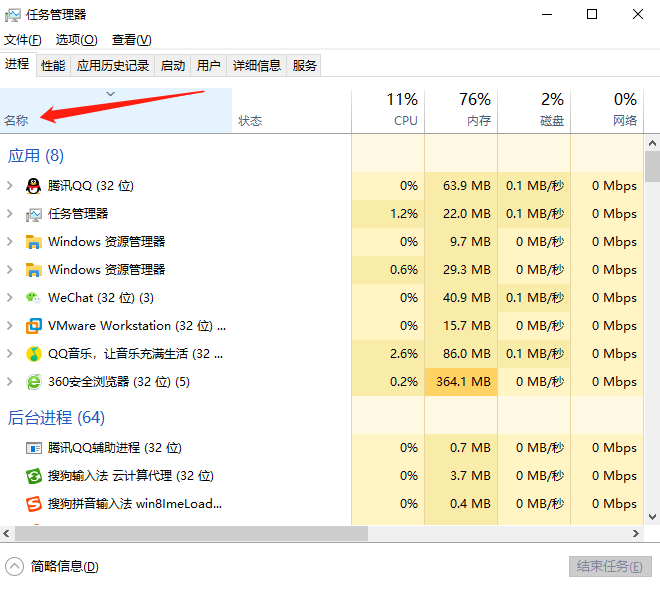Click the second Windows 资源管理器 folder icon
This screenshot has width=660, height=589.
33,270
